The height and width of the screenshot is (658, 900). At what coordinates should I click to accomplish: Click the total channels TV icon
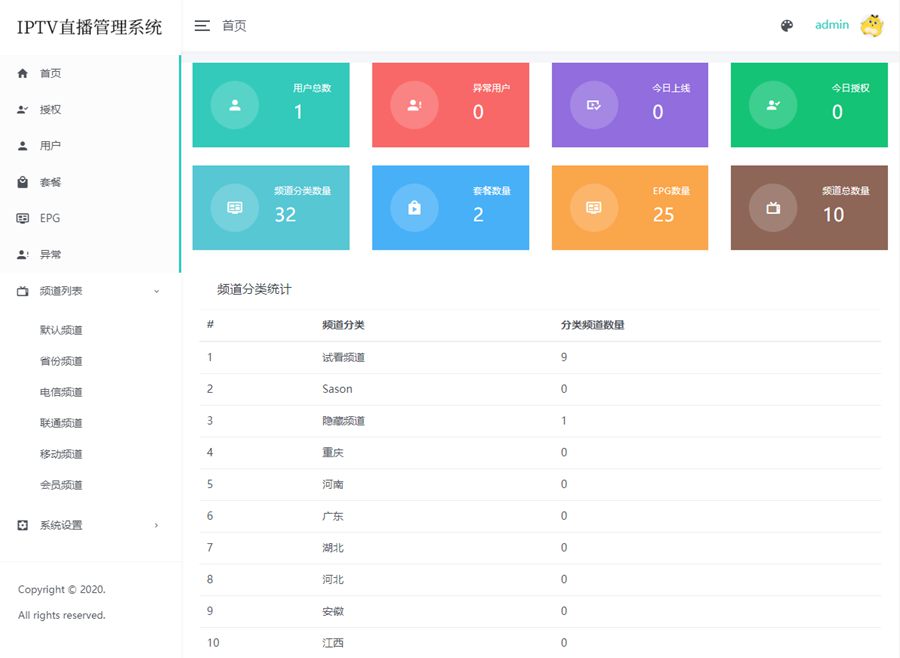(x=773, y=208)
